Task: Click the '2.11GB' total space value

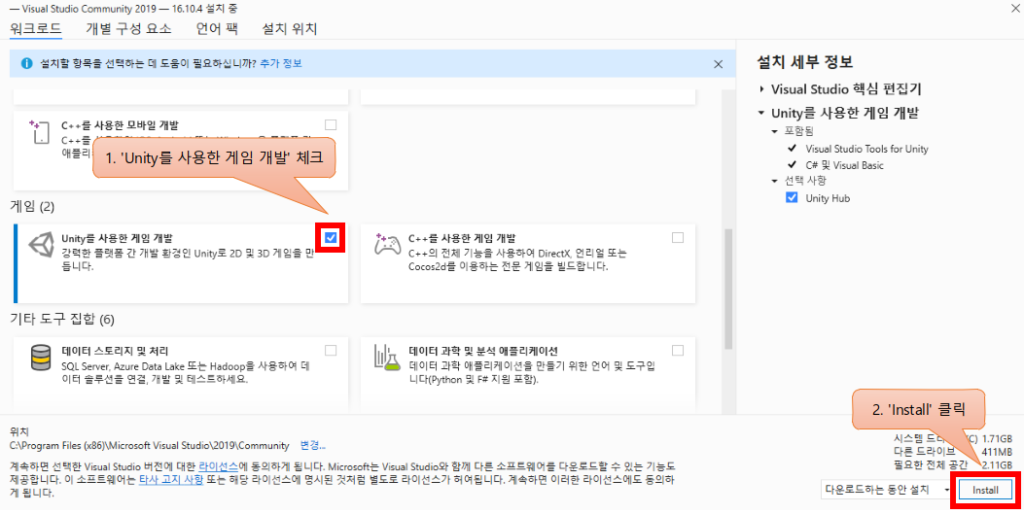Action: (x=997, y=464)
